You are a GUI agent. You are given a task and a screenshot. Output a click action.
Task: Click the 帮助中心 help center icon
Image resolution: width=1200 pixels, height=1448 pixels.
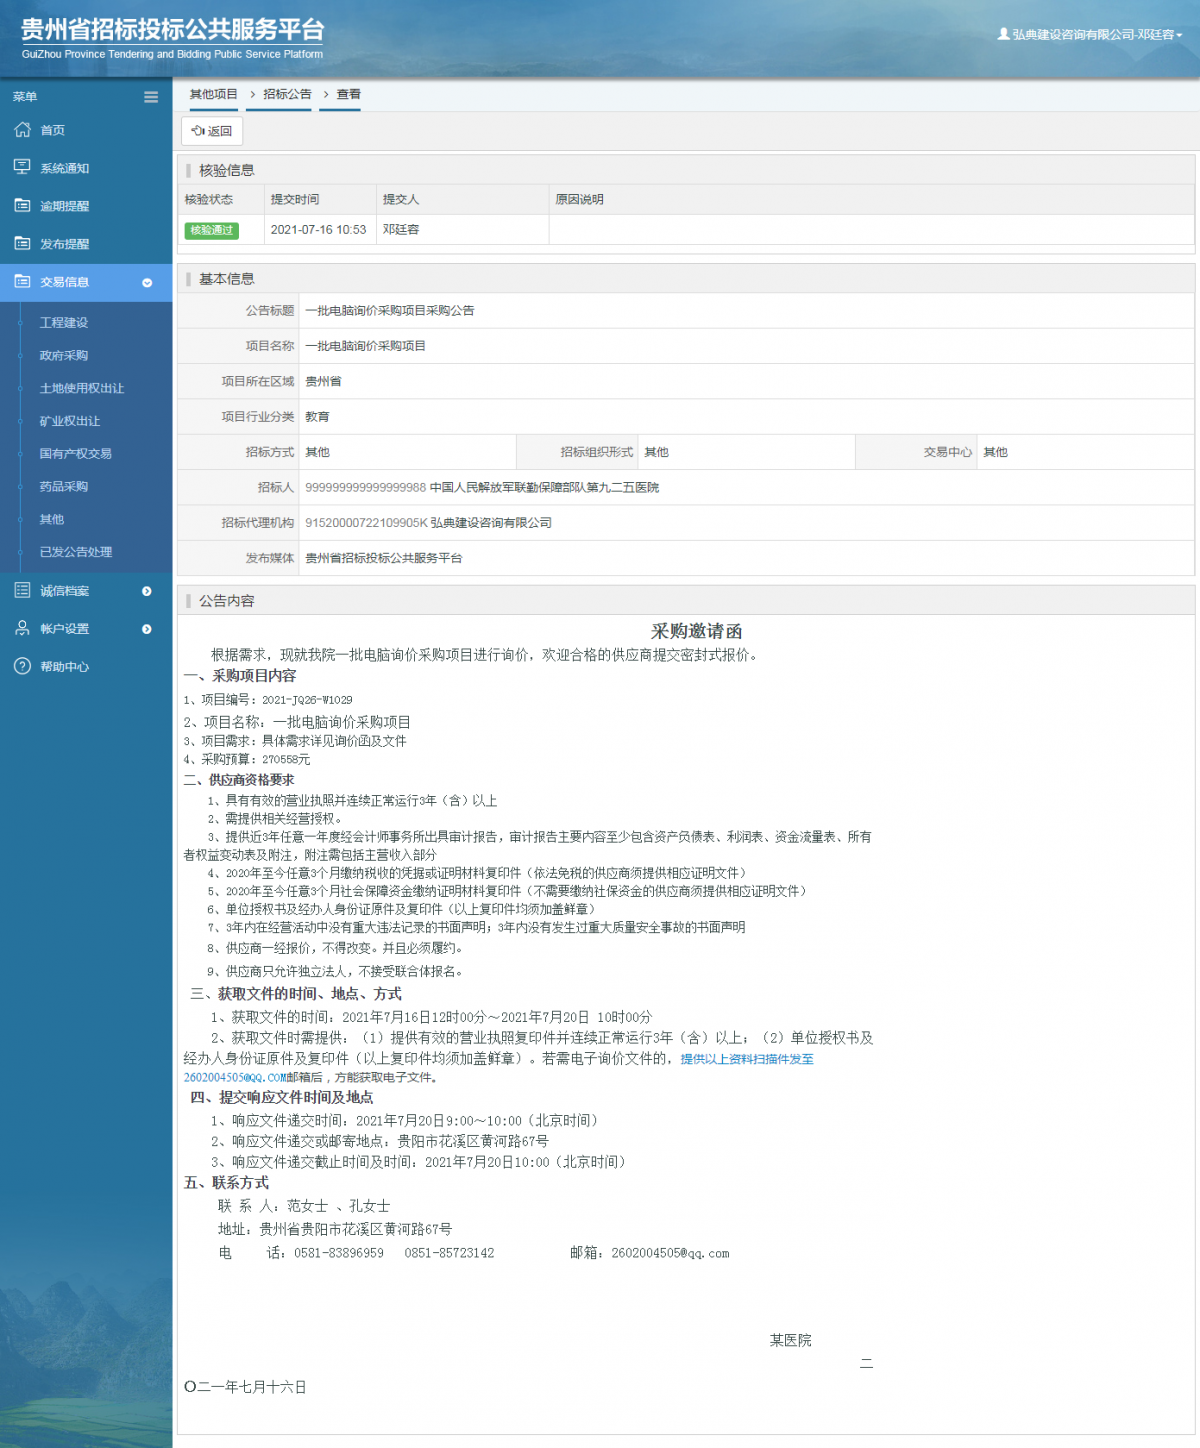[22, 666]
